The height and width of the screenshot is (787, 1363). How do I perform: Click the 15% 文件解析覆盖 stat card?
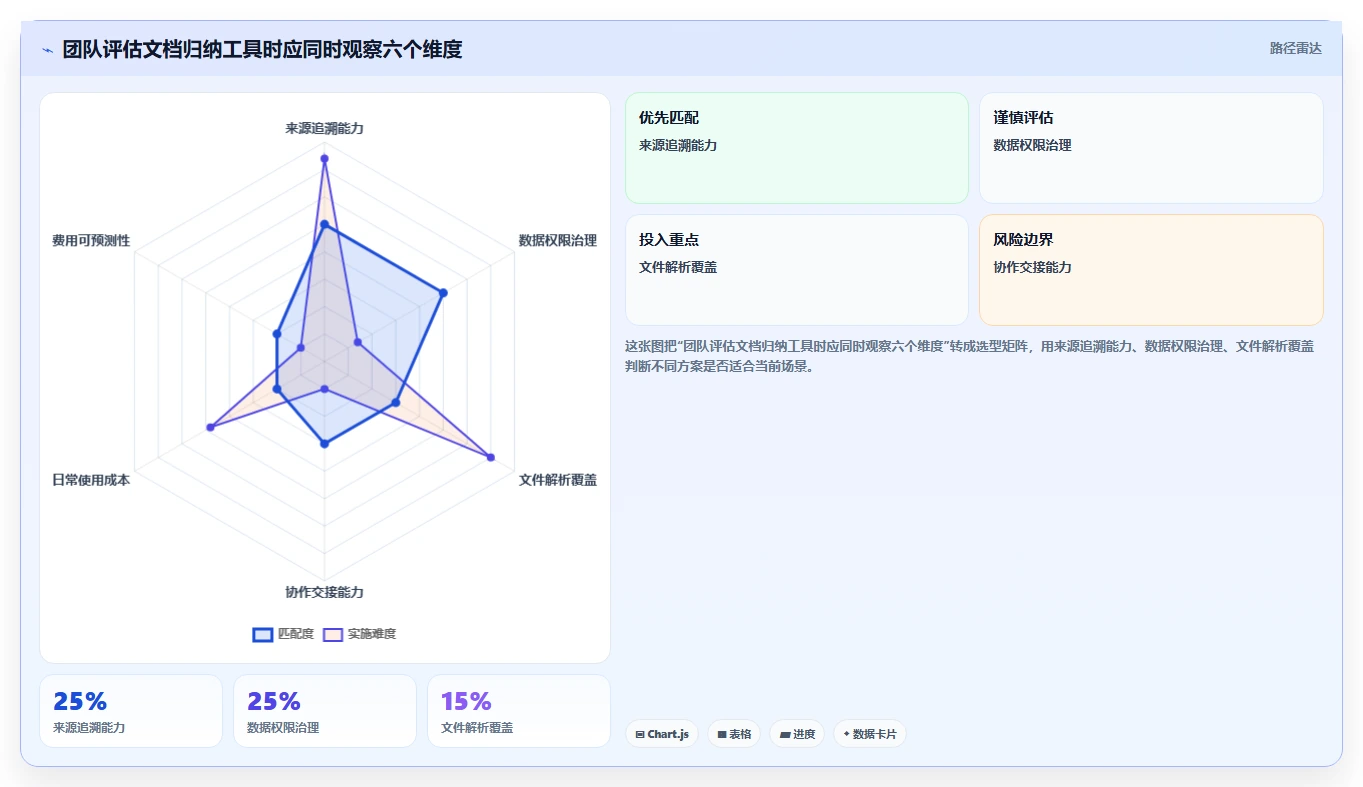519,711
